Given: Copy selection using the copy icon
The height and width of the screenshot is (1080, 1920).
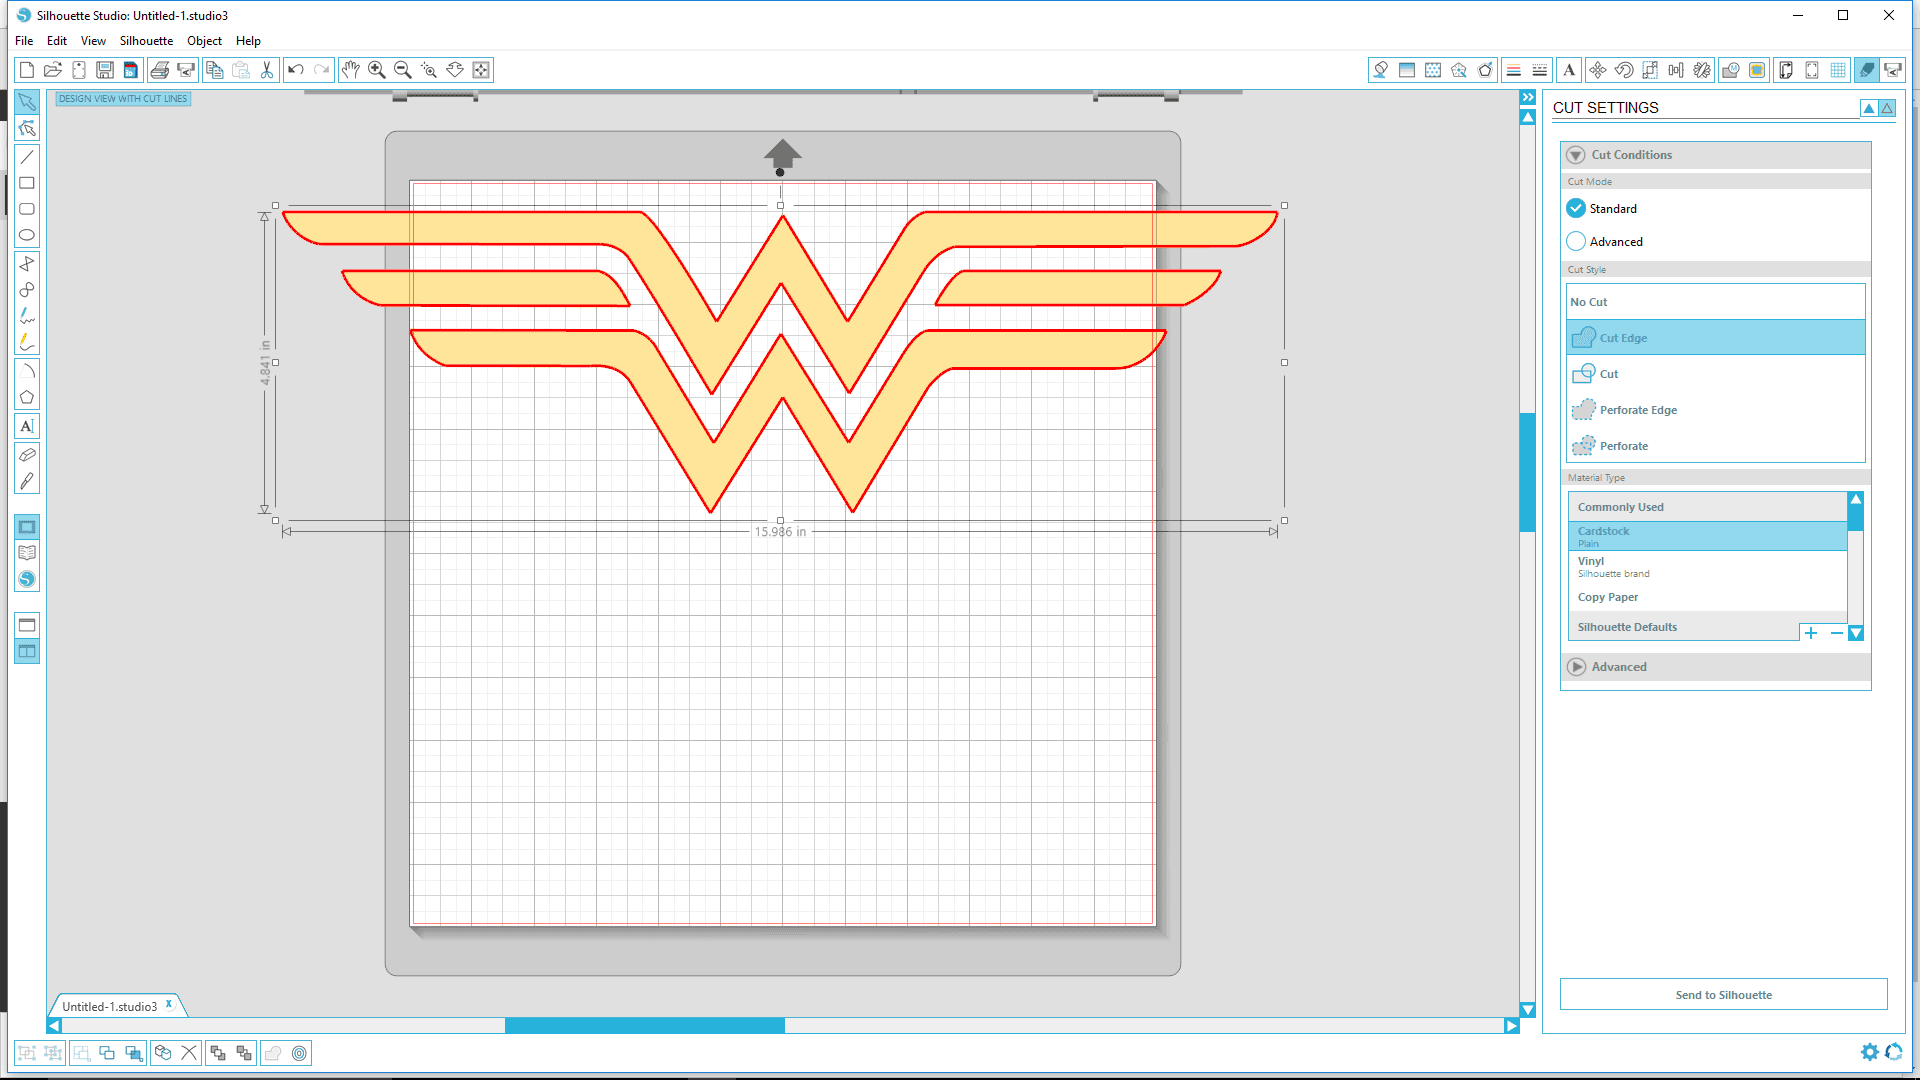Looking at the screenshot, I should [215, 70].
